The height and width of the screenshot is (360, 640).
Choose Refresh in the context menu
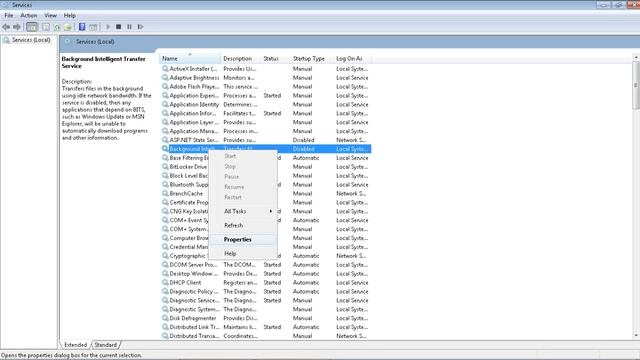[x=243, y=225]
